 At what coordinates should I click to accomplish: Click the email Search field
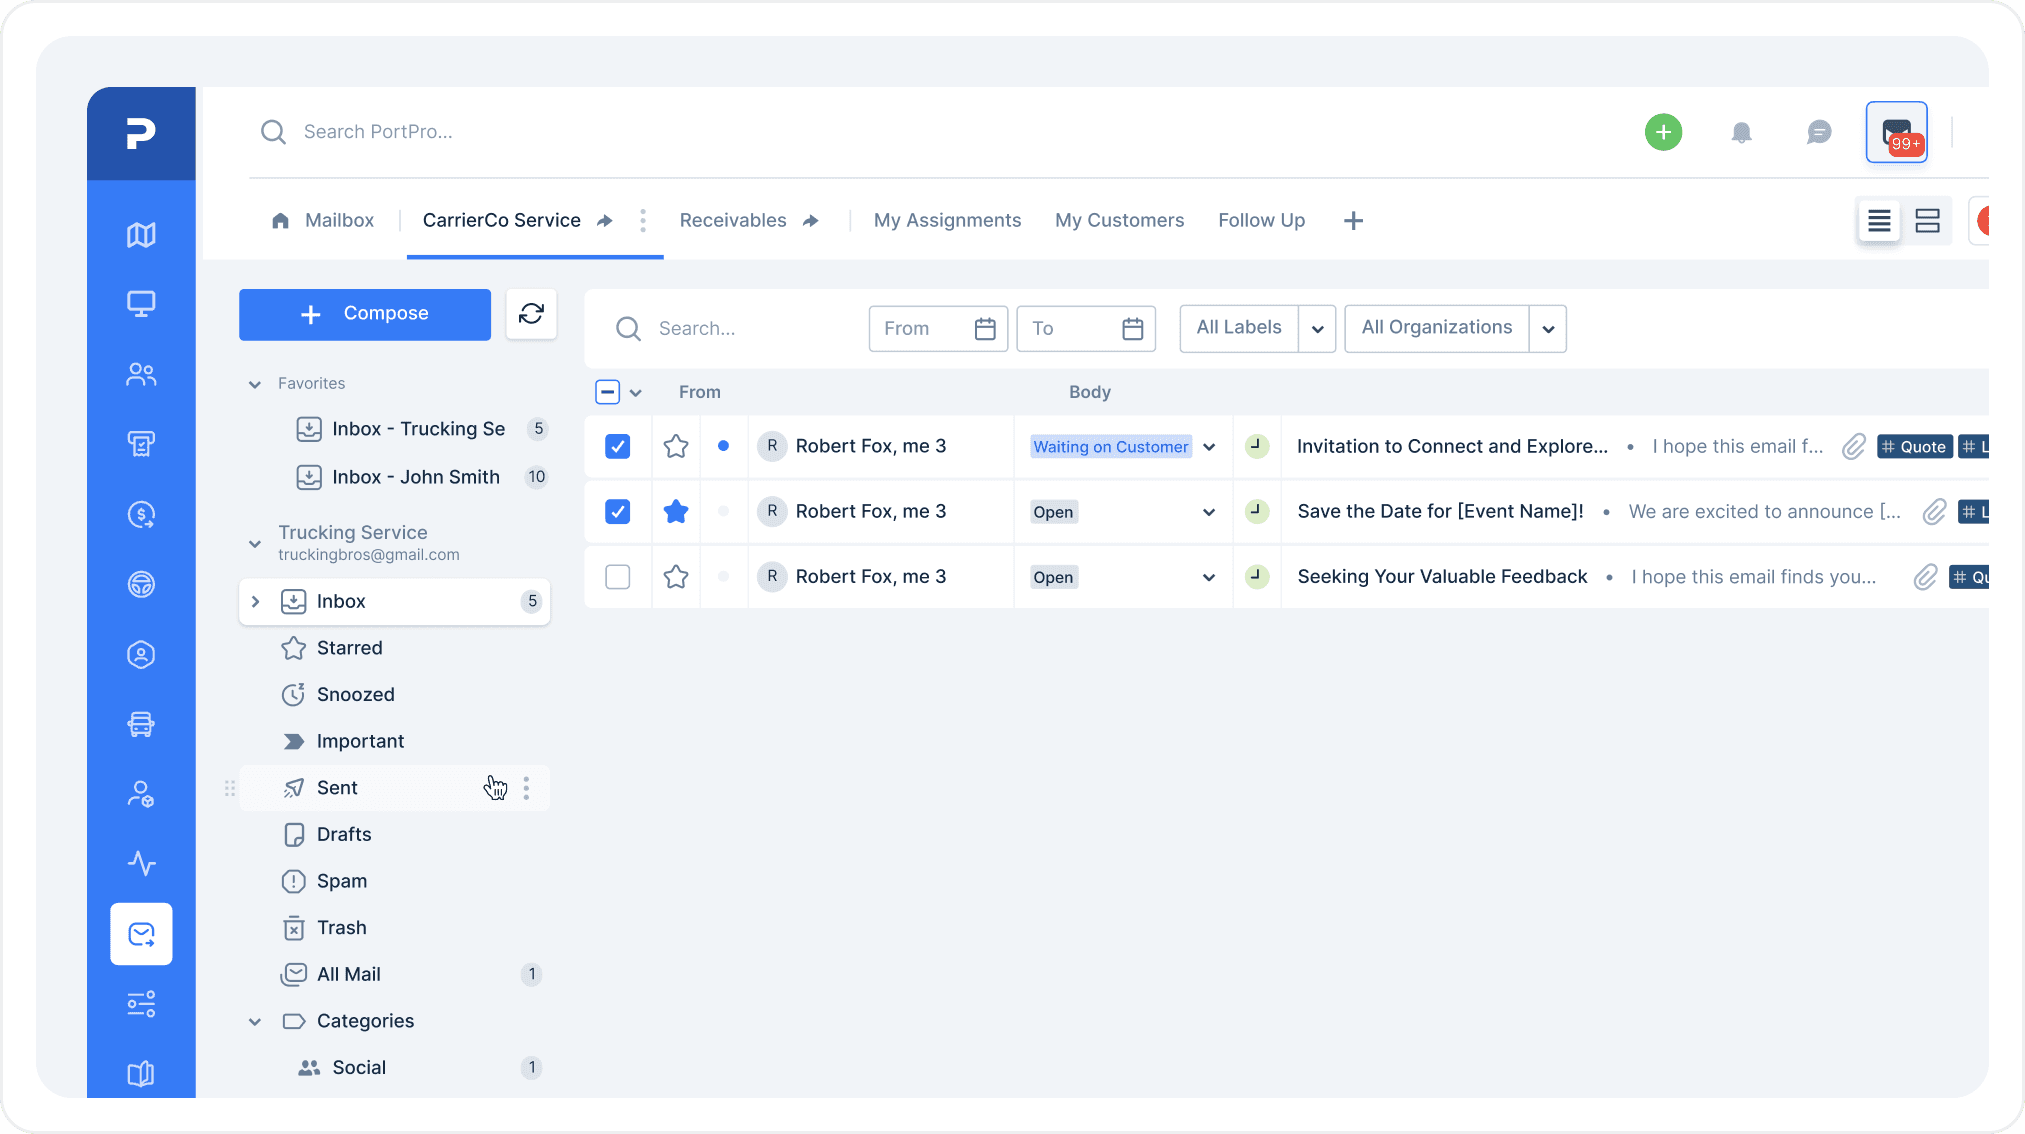coord(696,329)
